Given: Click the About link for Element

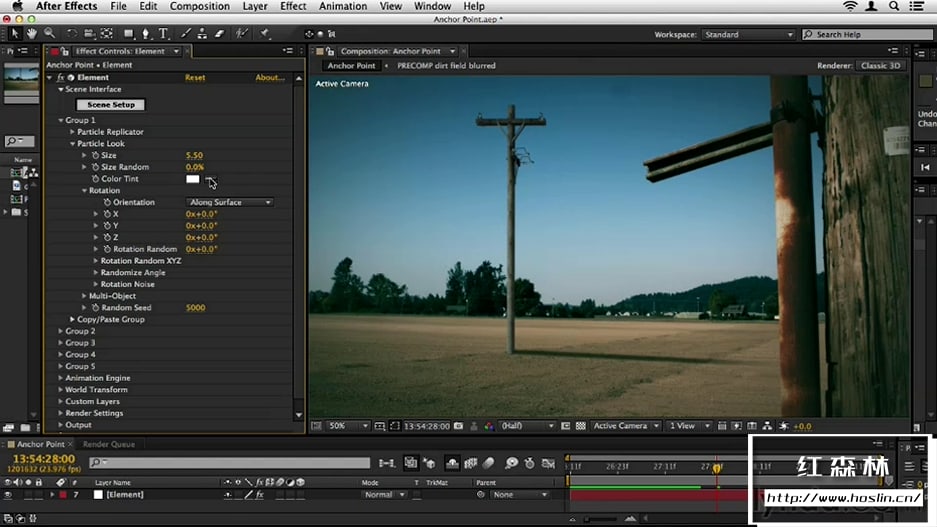Looking at the screenshot, I should (x=270, y=78).
